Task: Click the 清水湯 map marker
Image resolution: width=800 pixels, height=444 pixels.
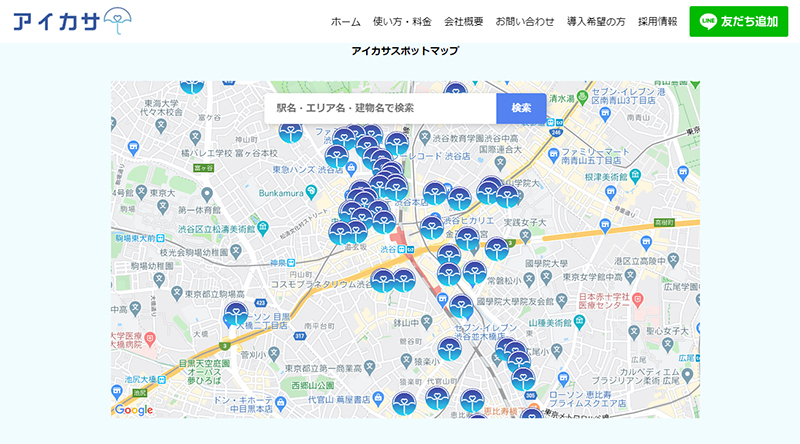Action: pyautogui.click(x=583, y=98)
